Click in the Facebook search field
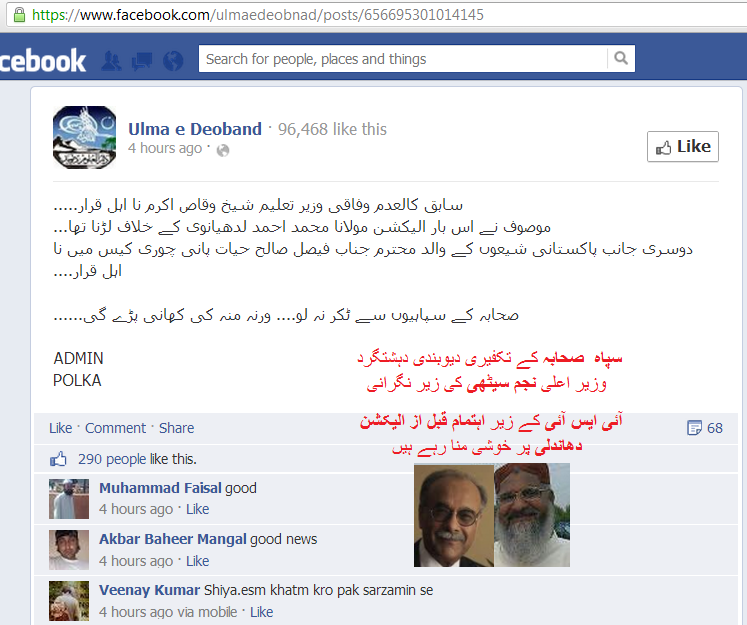 click(403, 59)
